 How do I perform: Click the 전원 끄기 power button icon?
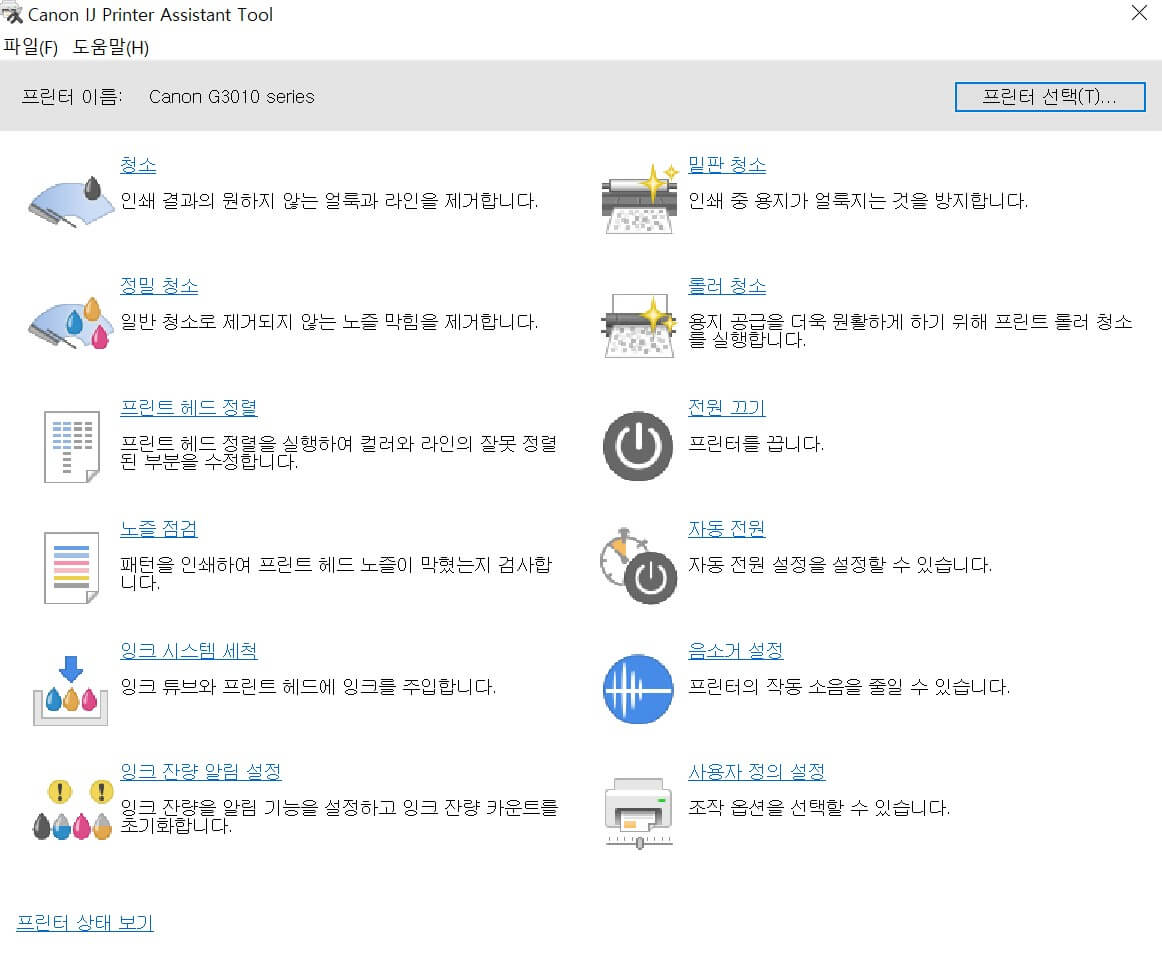point(638,446)
